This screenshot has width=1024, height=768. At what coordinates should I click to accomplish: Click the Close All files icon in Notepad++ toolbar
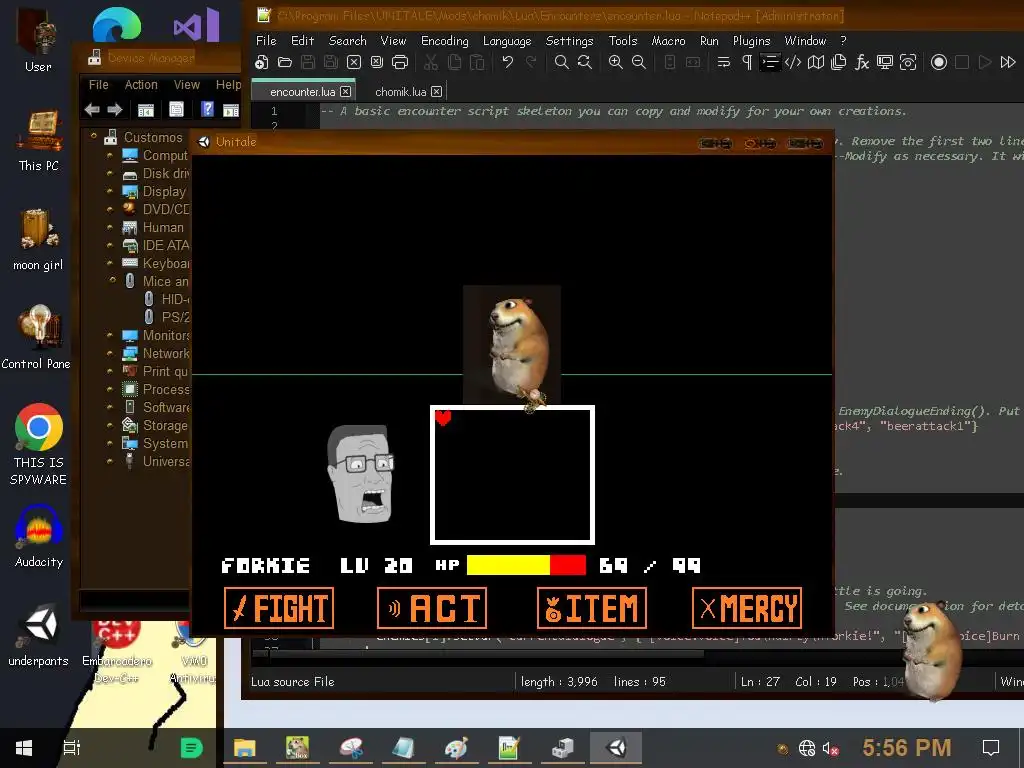point(377,62)
